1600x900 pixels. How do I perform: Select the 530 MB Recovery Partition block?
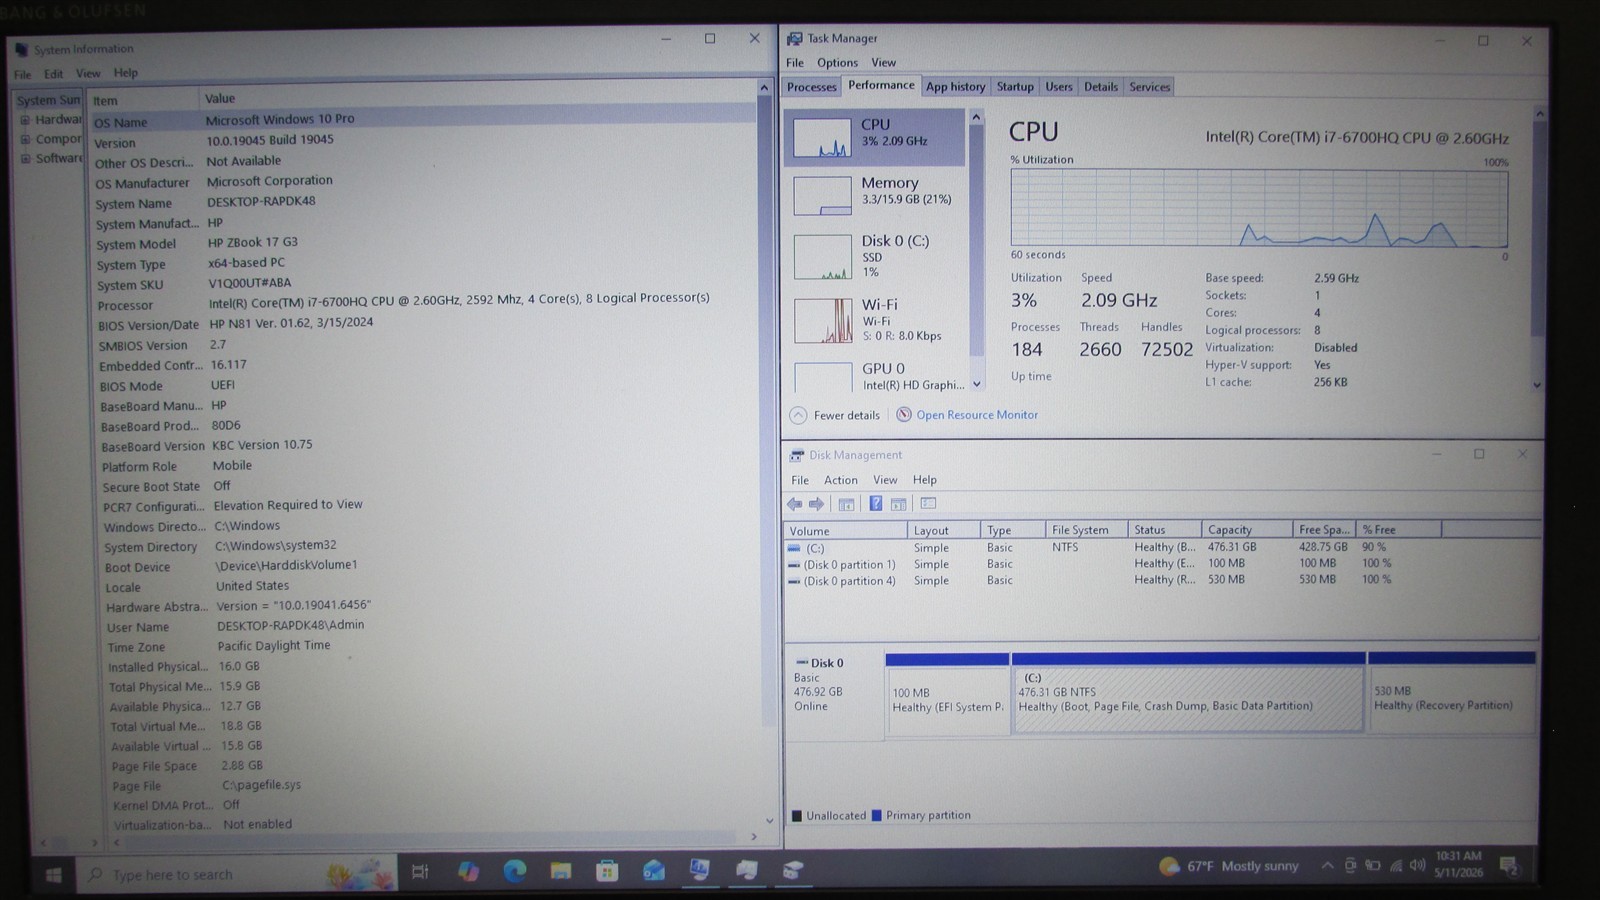(1451, 694)
